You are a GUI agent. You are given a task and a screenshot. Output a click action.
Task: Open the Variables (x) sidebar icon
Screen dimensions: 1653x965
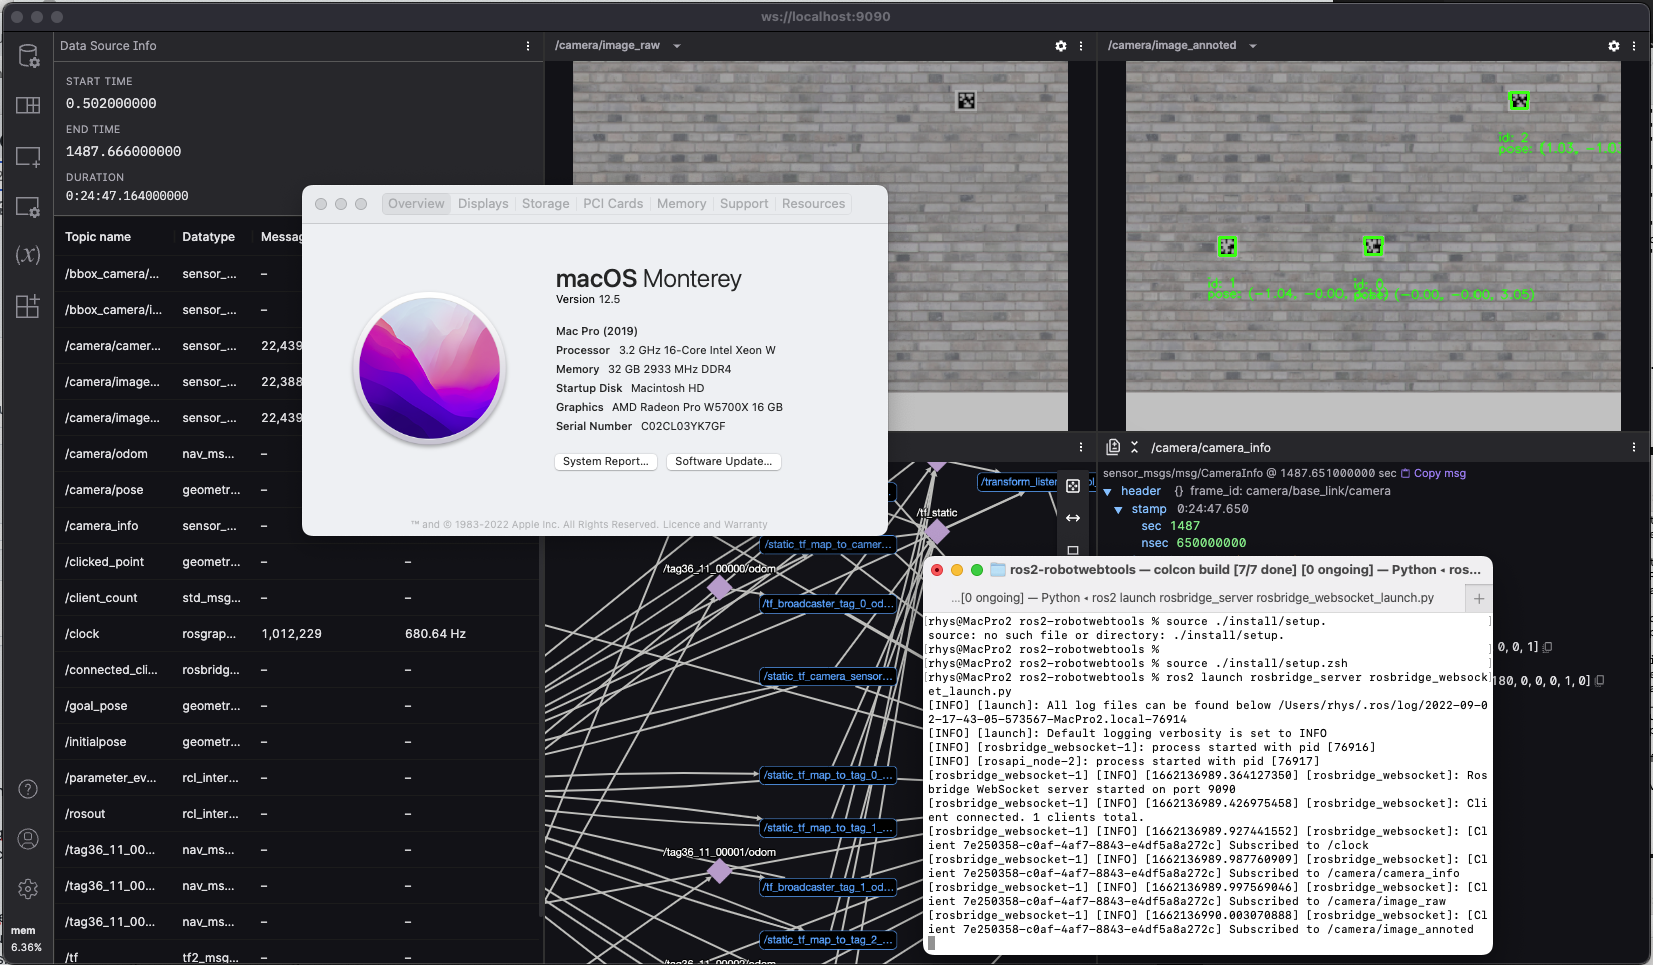click(x=28, y=255)
